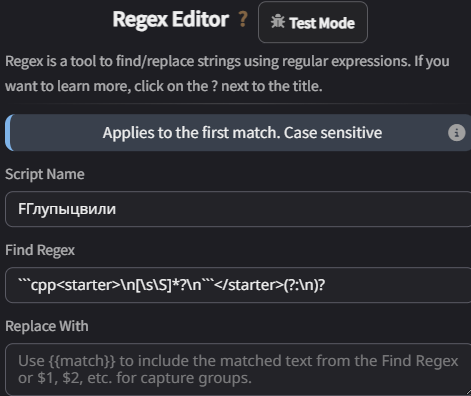Click the '{{match}}' placeholder text
Viewport: 471px width, 396px height.
82,361
